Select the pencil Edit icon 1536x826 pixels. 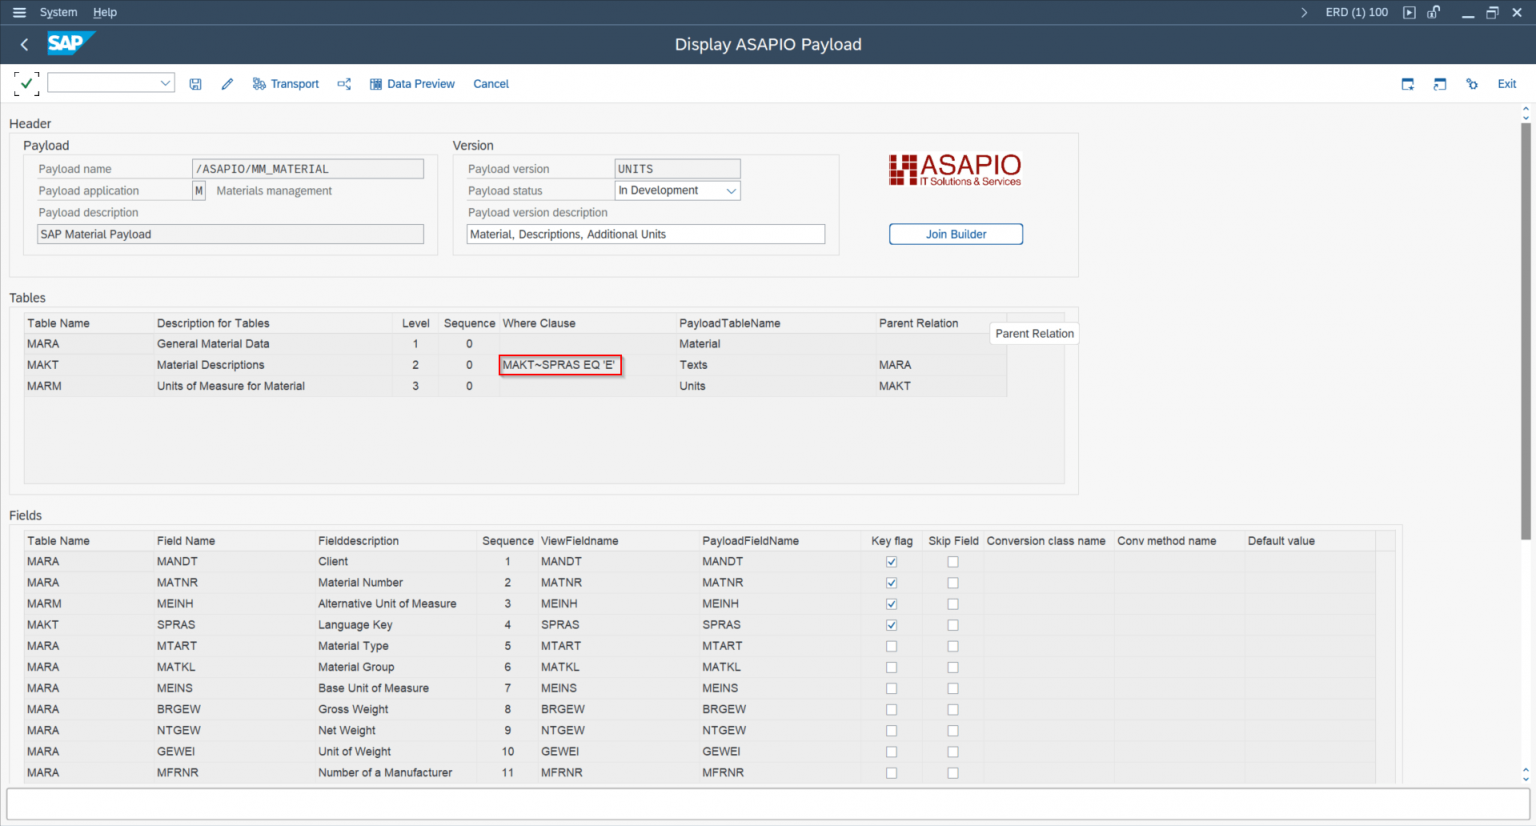[x=227, y=84]
